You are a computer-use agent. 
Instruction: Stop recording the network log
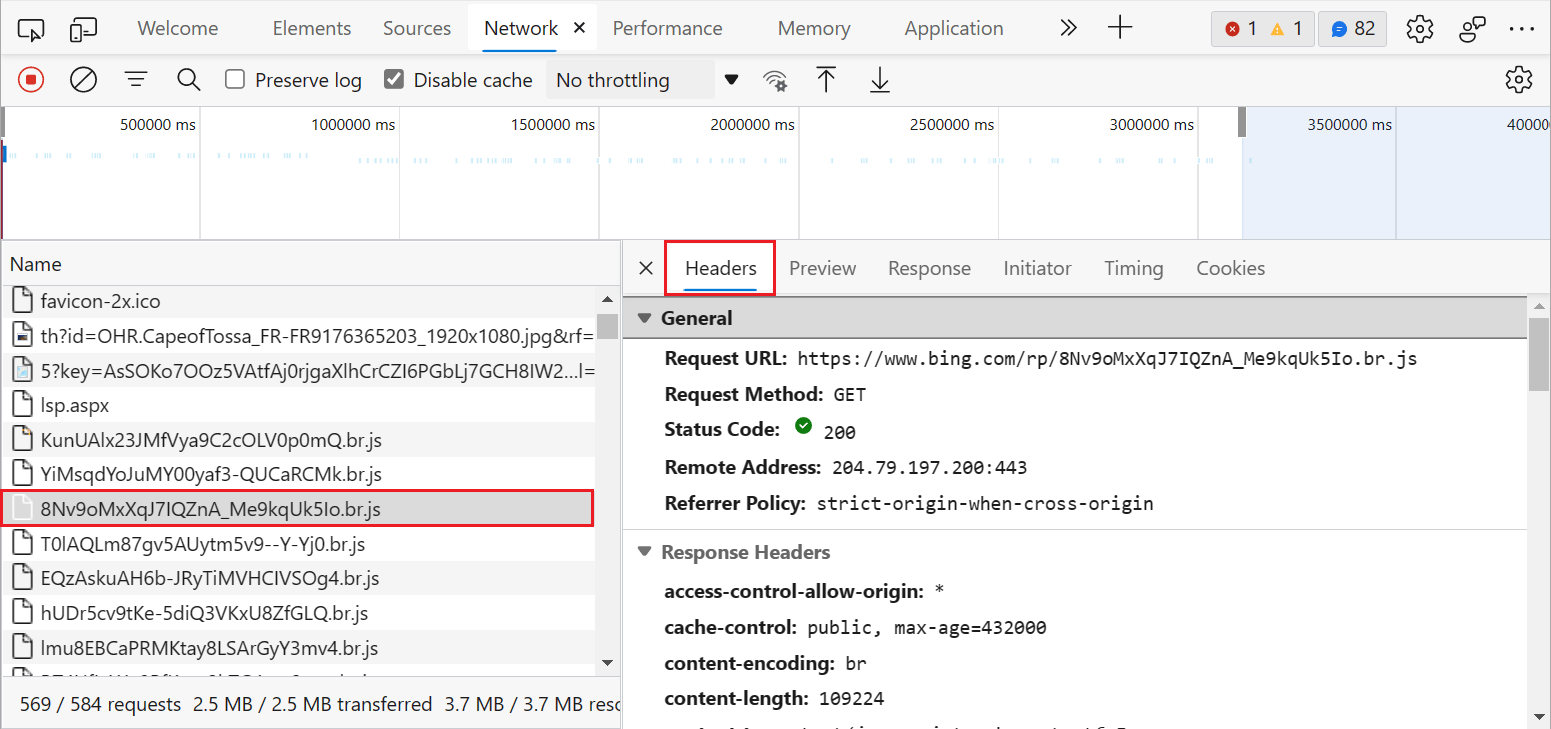[30, 80]
